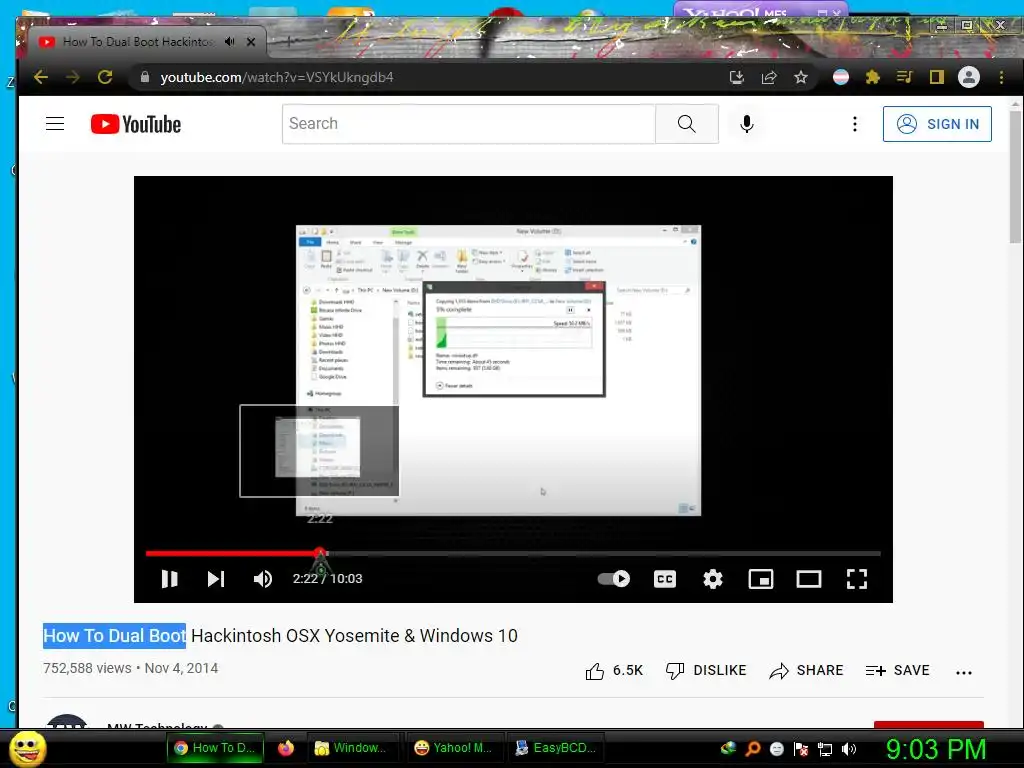
Task: Open Firefox from the taskbar
Action: [285, 748]
